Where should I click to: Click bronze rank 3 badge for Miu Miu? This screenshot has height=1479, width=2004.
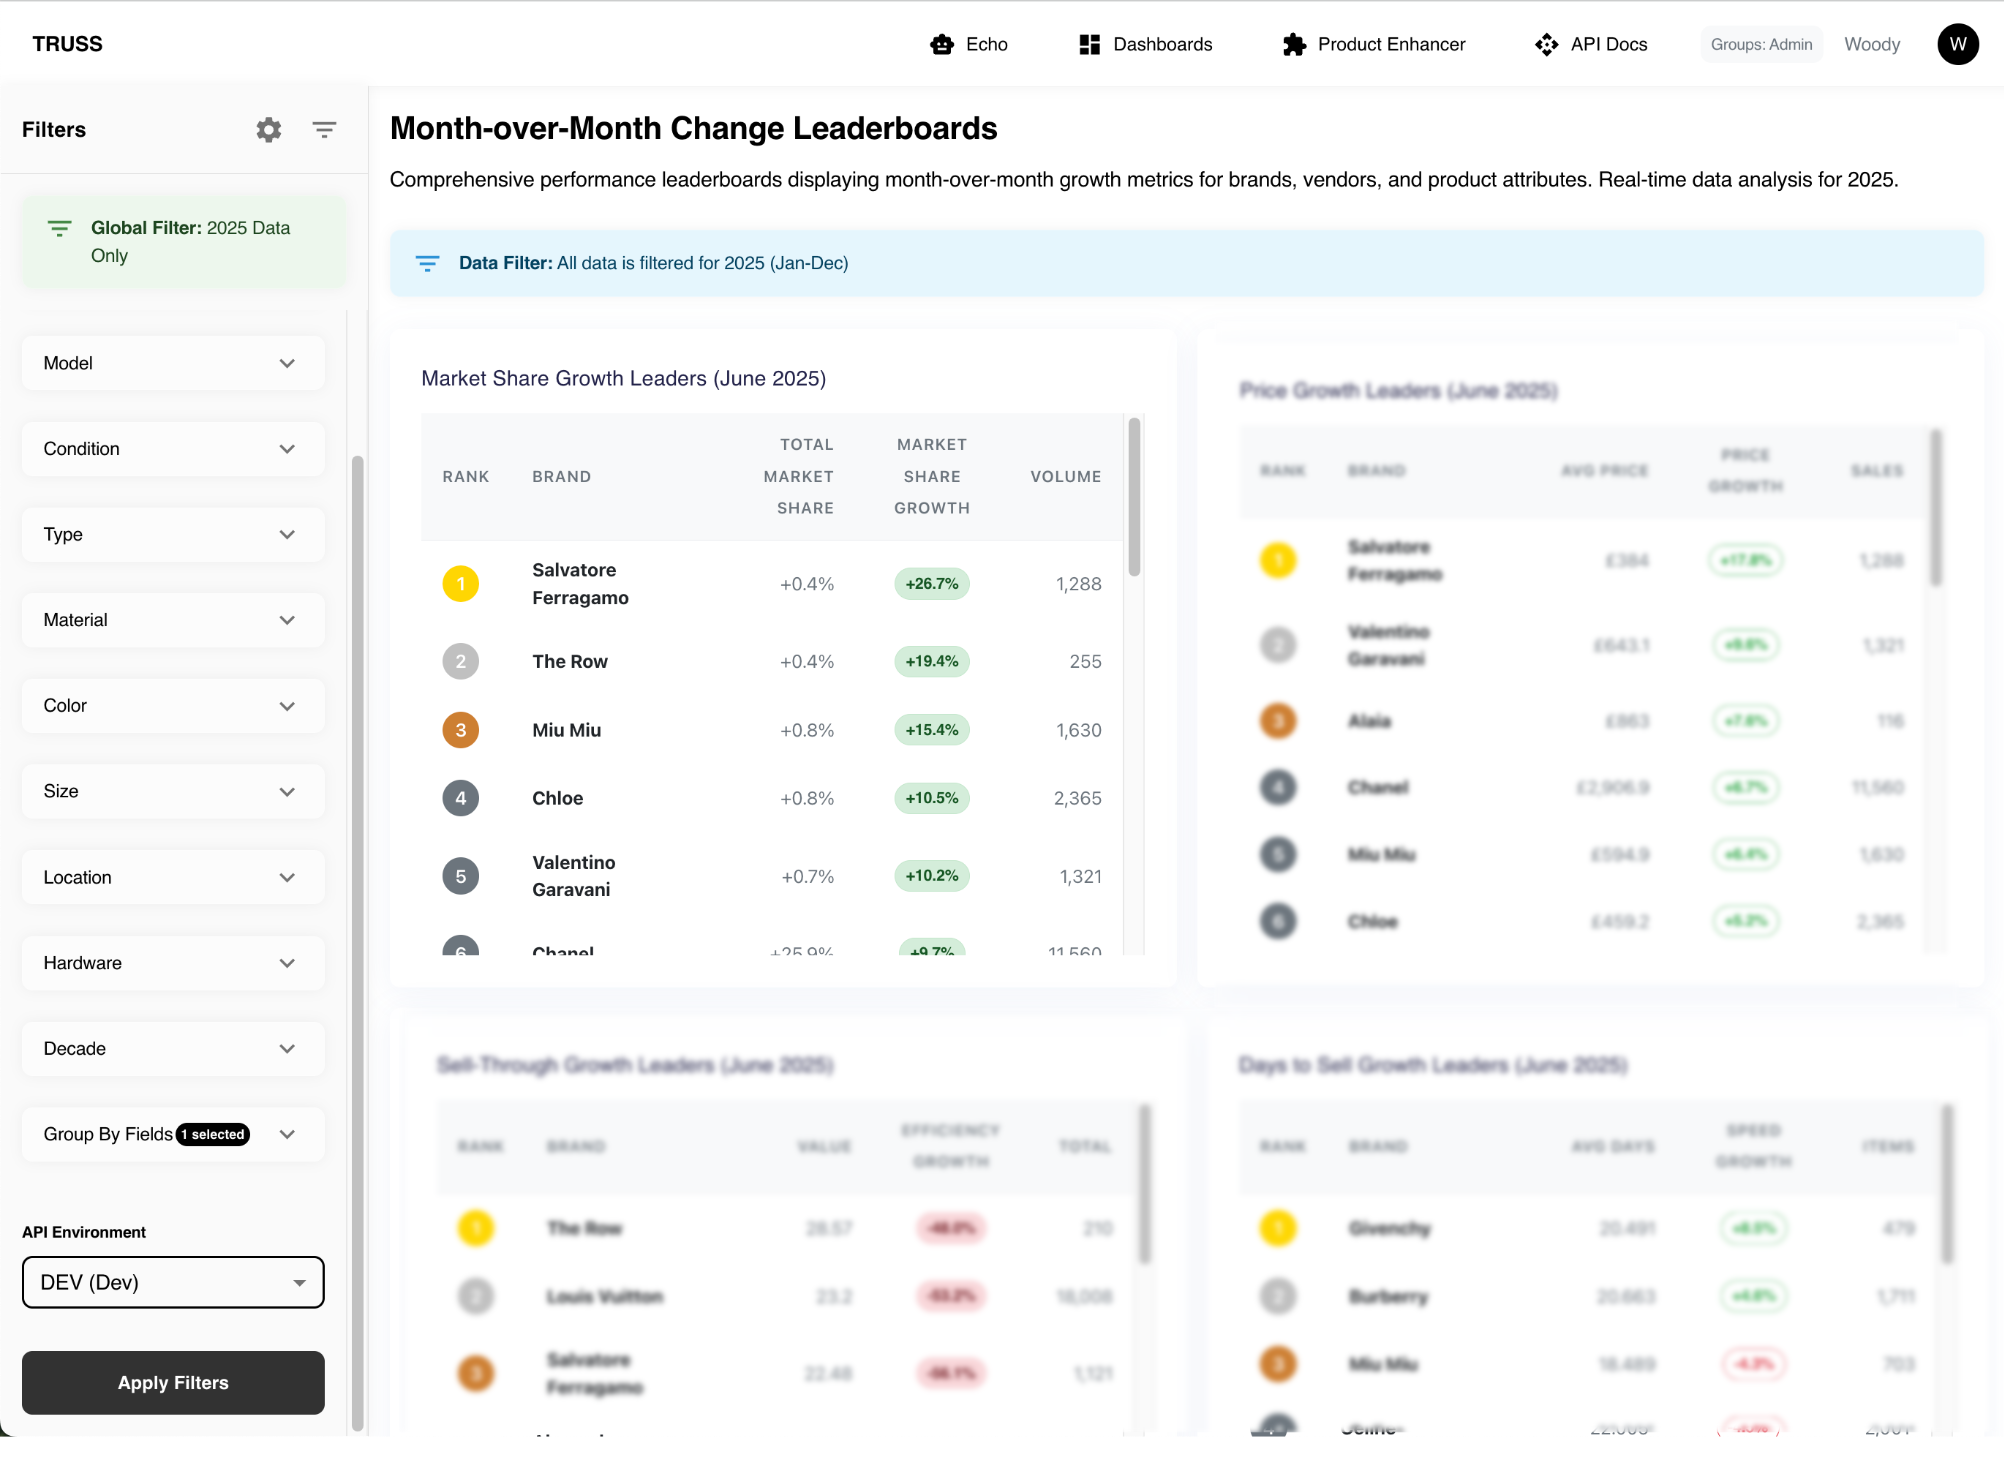point(461,730)
